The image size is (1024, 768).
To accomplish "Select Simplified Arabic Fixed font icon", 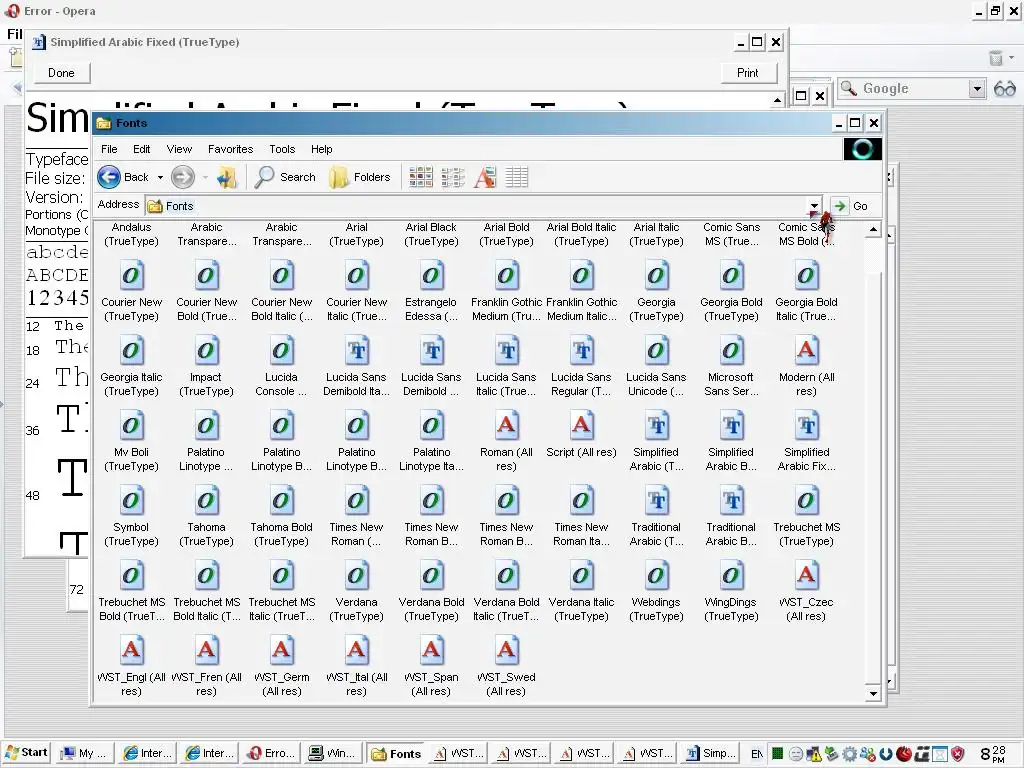I will (807, 426).
